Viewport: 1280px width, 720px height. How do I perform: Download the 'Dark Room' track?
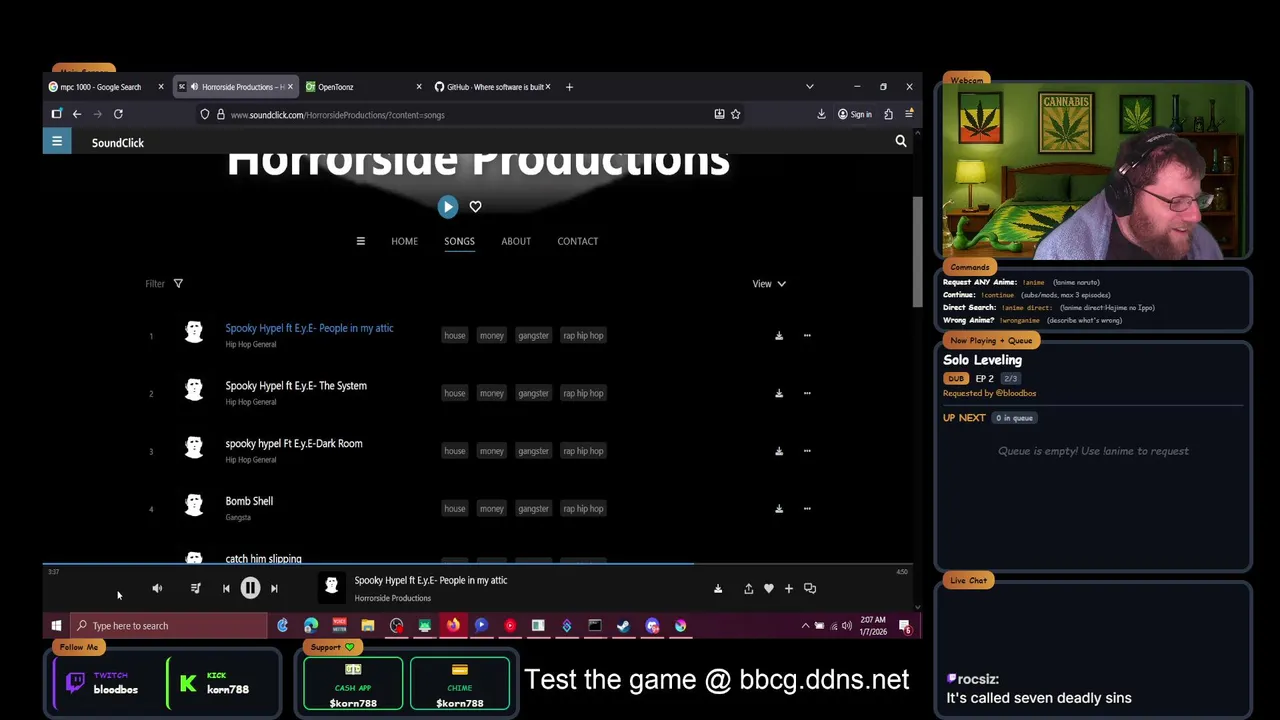779,451
